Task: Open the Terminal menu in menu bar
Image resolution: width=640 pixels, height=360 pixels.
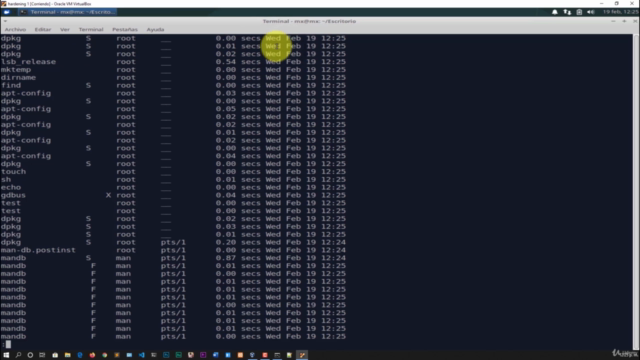Action: (91, 29)
